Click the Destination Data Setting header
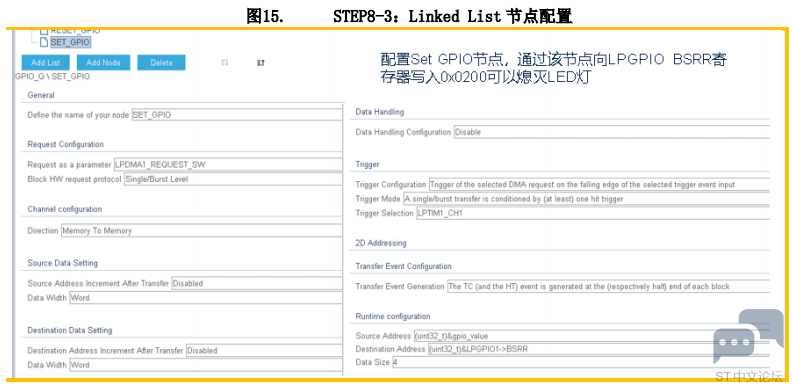Image resolution: width=792 pixels, height=392 pixels. [70, 330]
